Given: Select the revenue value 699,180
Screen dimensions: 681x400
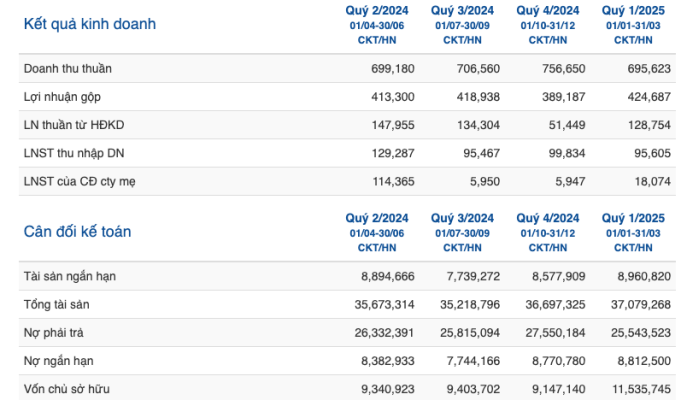Looking at the screenshot, I should 393,69.
